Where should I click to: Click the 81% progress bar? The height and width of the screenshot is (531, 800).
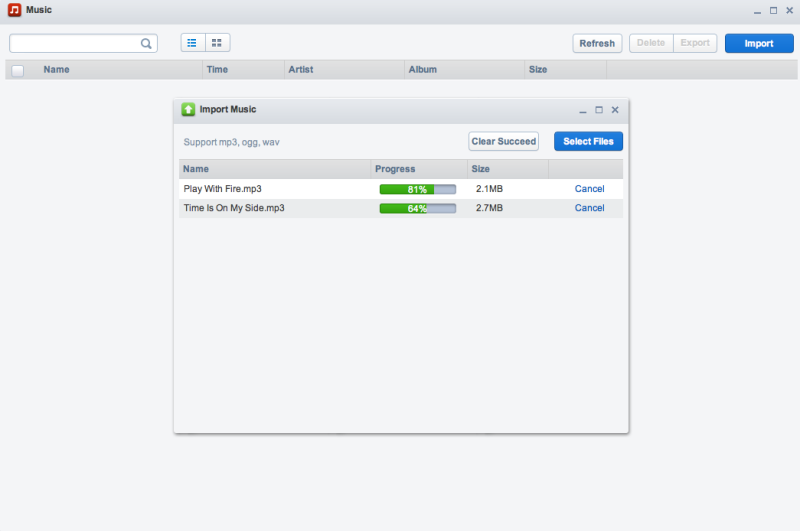tap(417, 189)
